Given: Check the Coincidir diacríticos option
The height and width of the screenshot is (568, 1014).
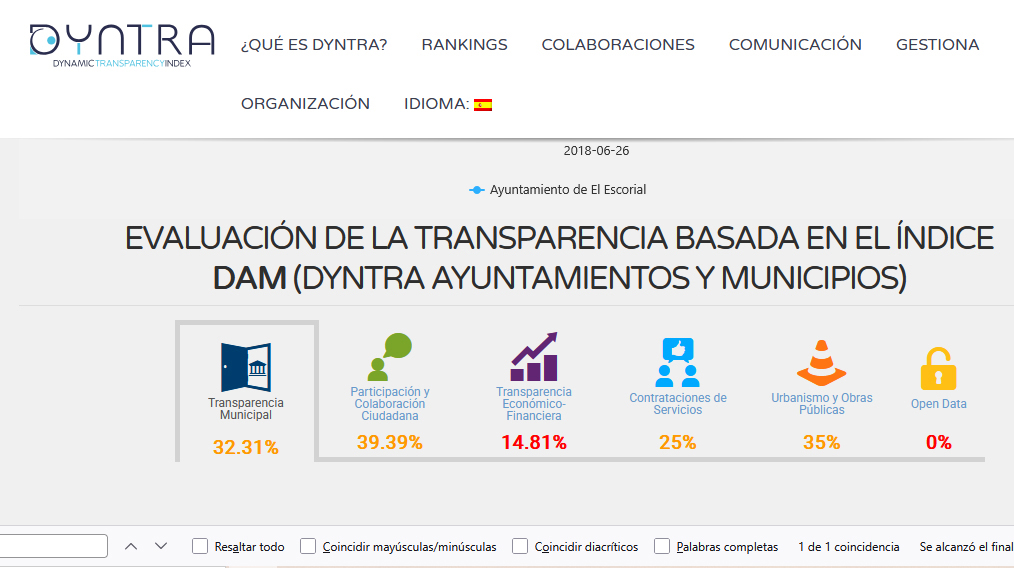Looking at the screenshot, I should click(520, 546).
